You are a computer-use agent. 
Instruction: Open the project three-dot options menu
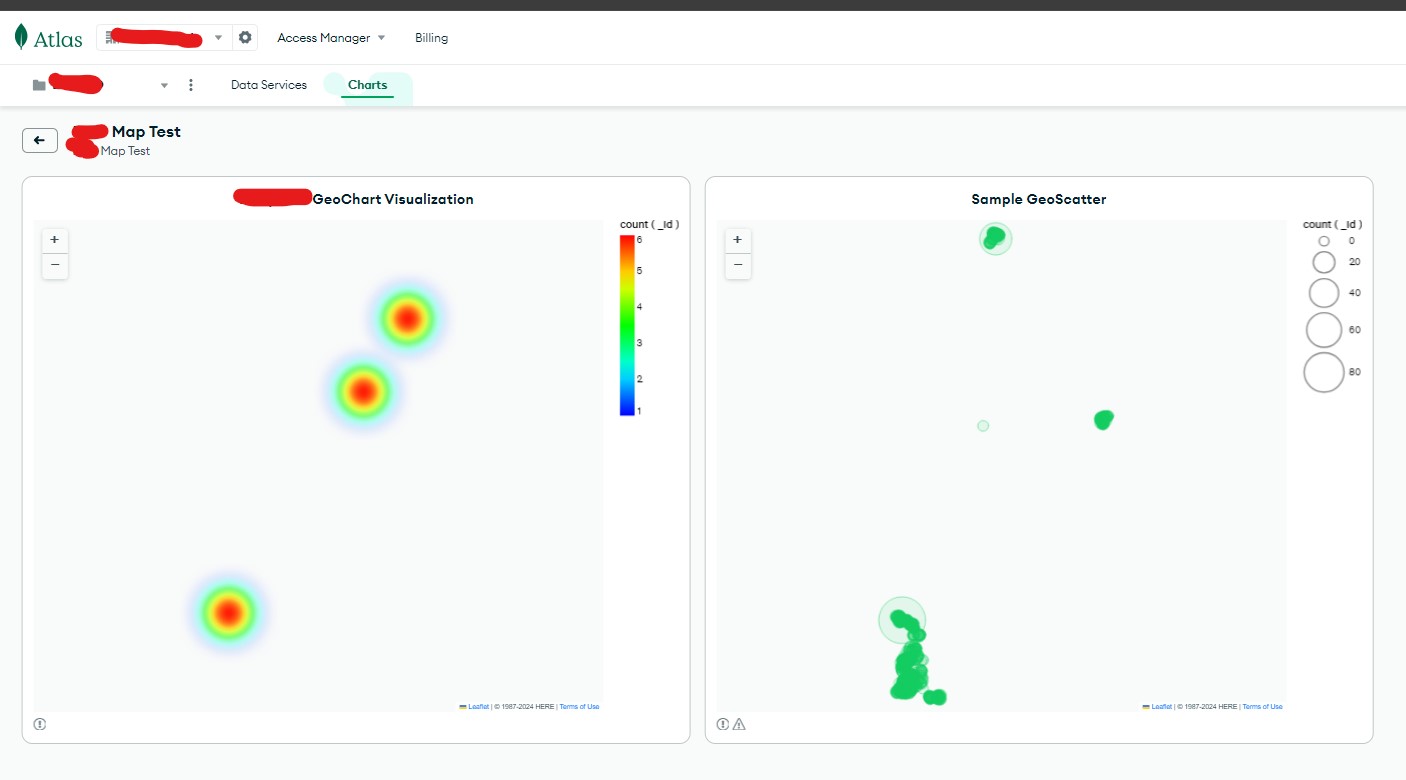pyautogui.click(x=191, y=85)
